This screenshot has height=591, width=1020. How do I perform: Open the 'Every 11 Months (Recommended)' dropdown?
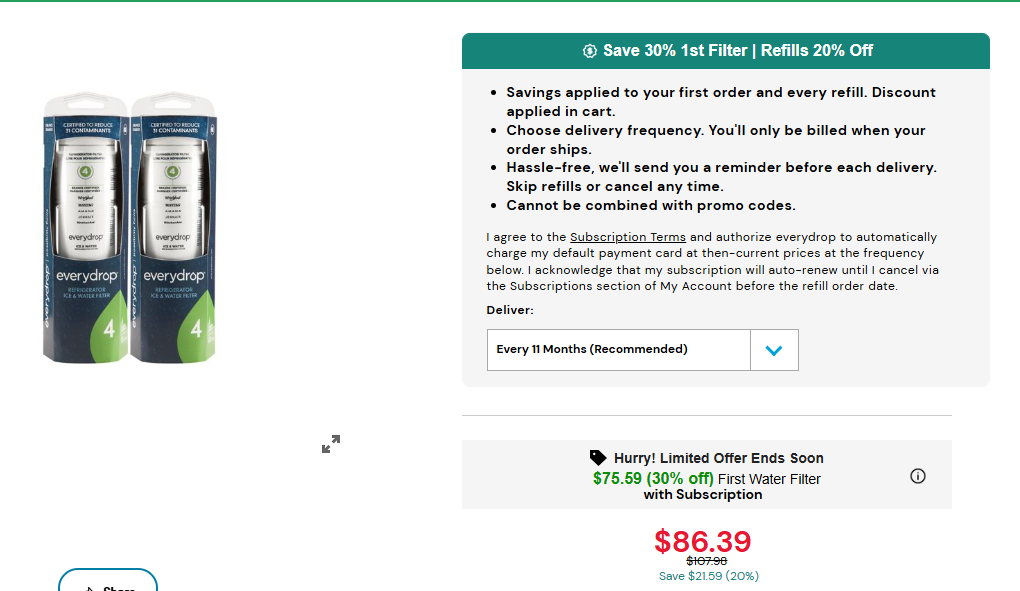tap(619, 350)
